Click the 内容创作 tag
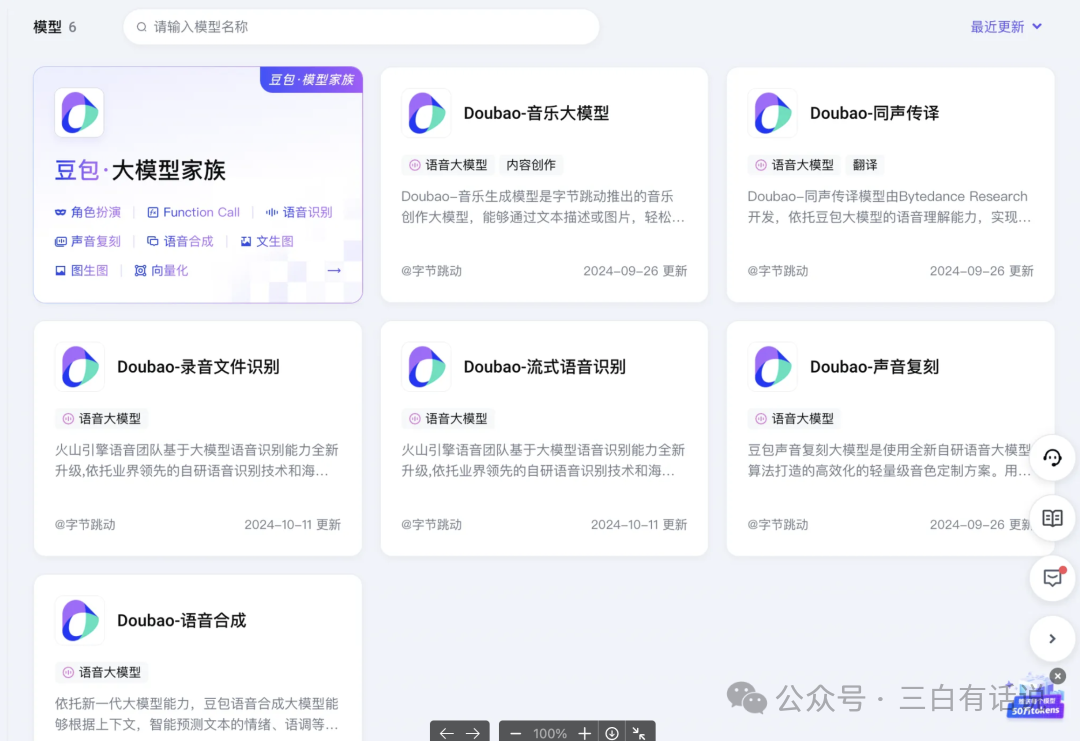This screenshot has width=1080, height=741. [530, 165]
